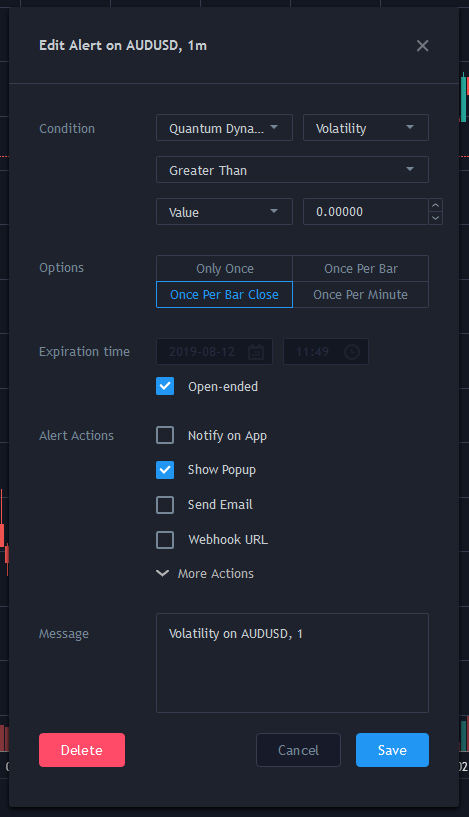Increase the value with up stepper arrow
Image resolution: width=469 pixels, height=817 pixels.
point(436,205)
